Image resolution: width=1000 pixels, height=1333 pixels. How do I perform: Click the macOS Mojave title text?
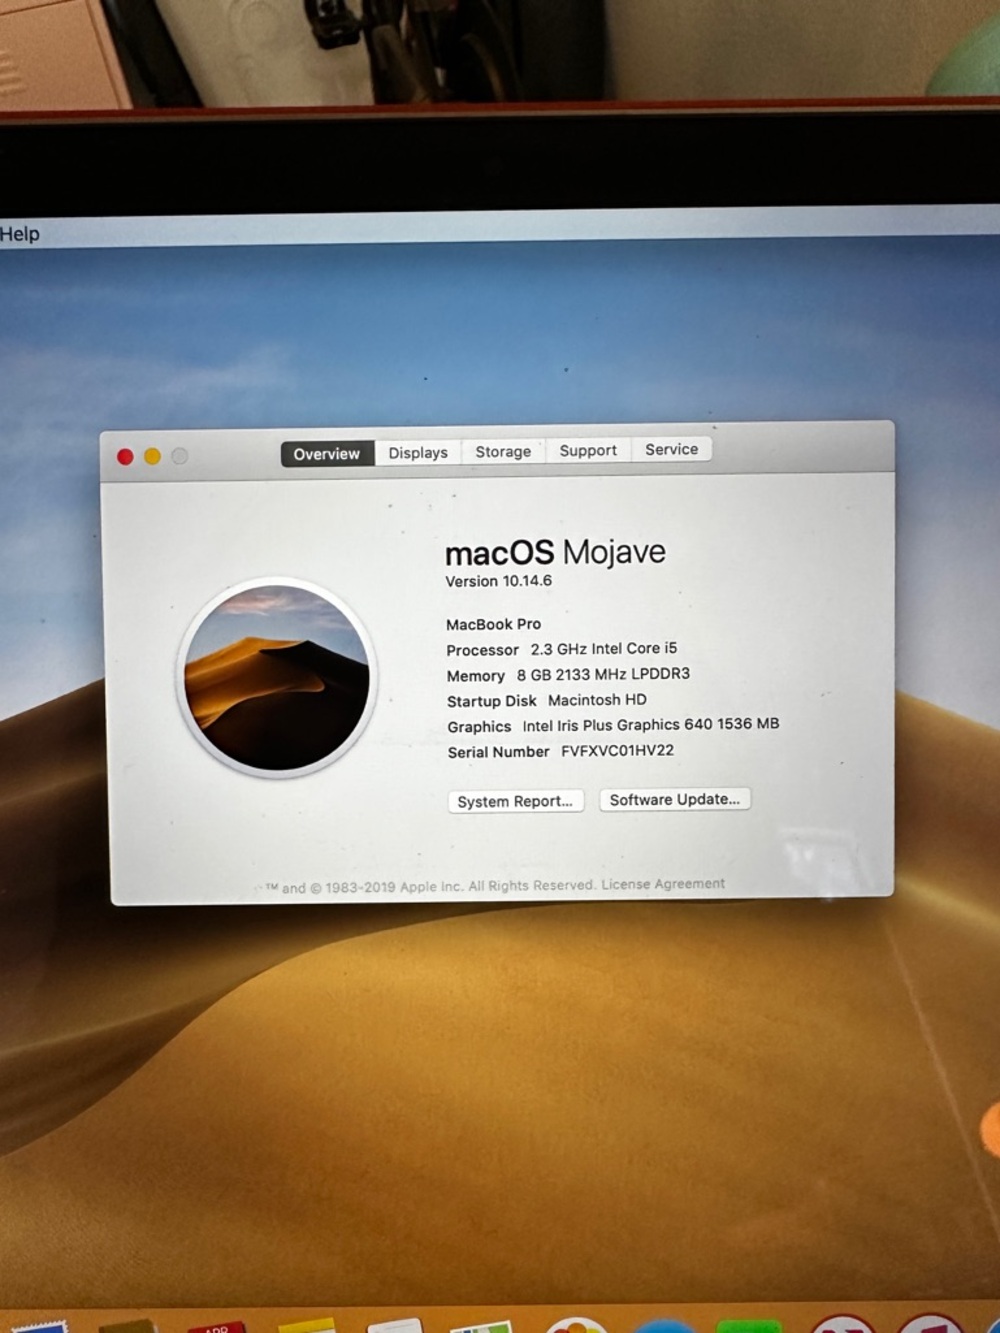[555, 552]
